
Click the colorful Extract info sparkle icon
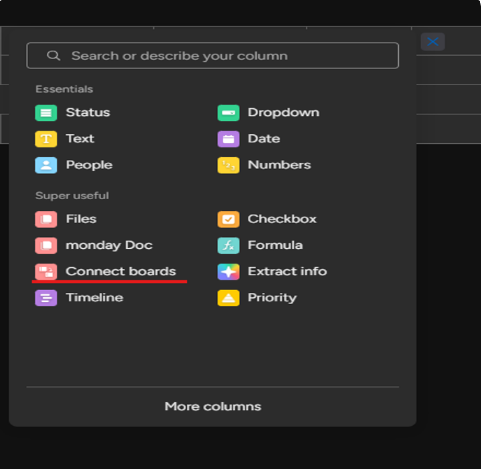(x=228, y=272)
